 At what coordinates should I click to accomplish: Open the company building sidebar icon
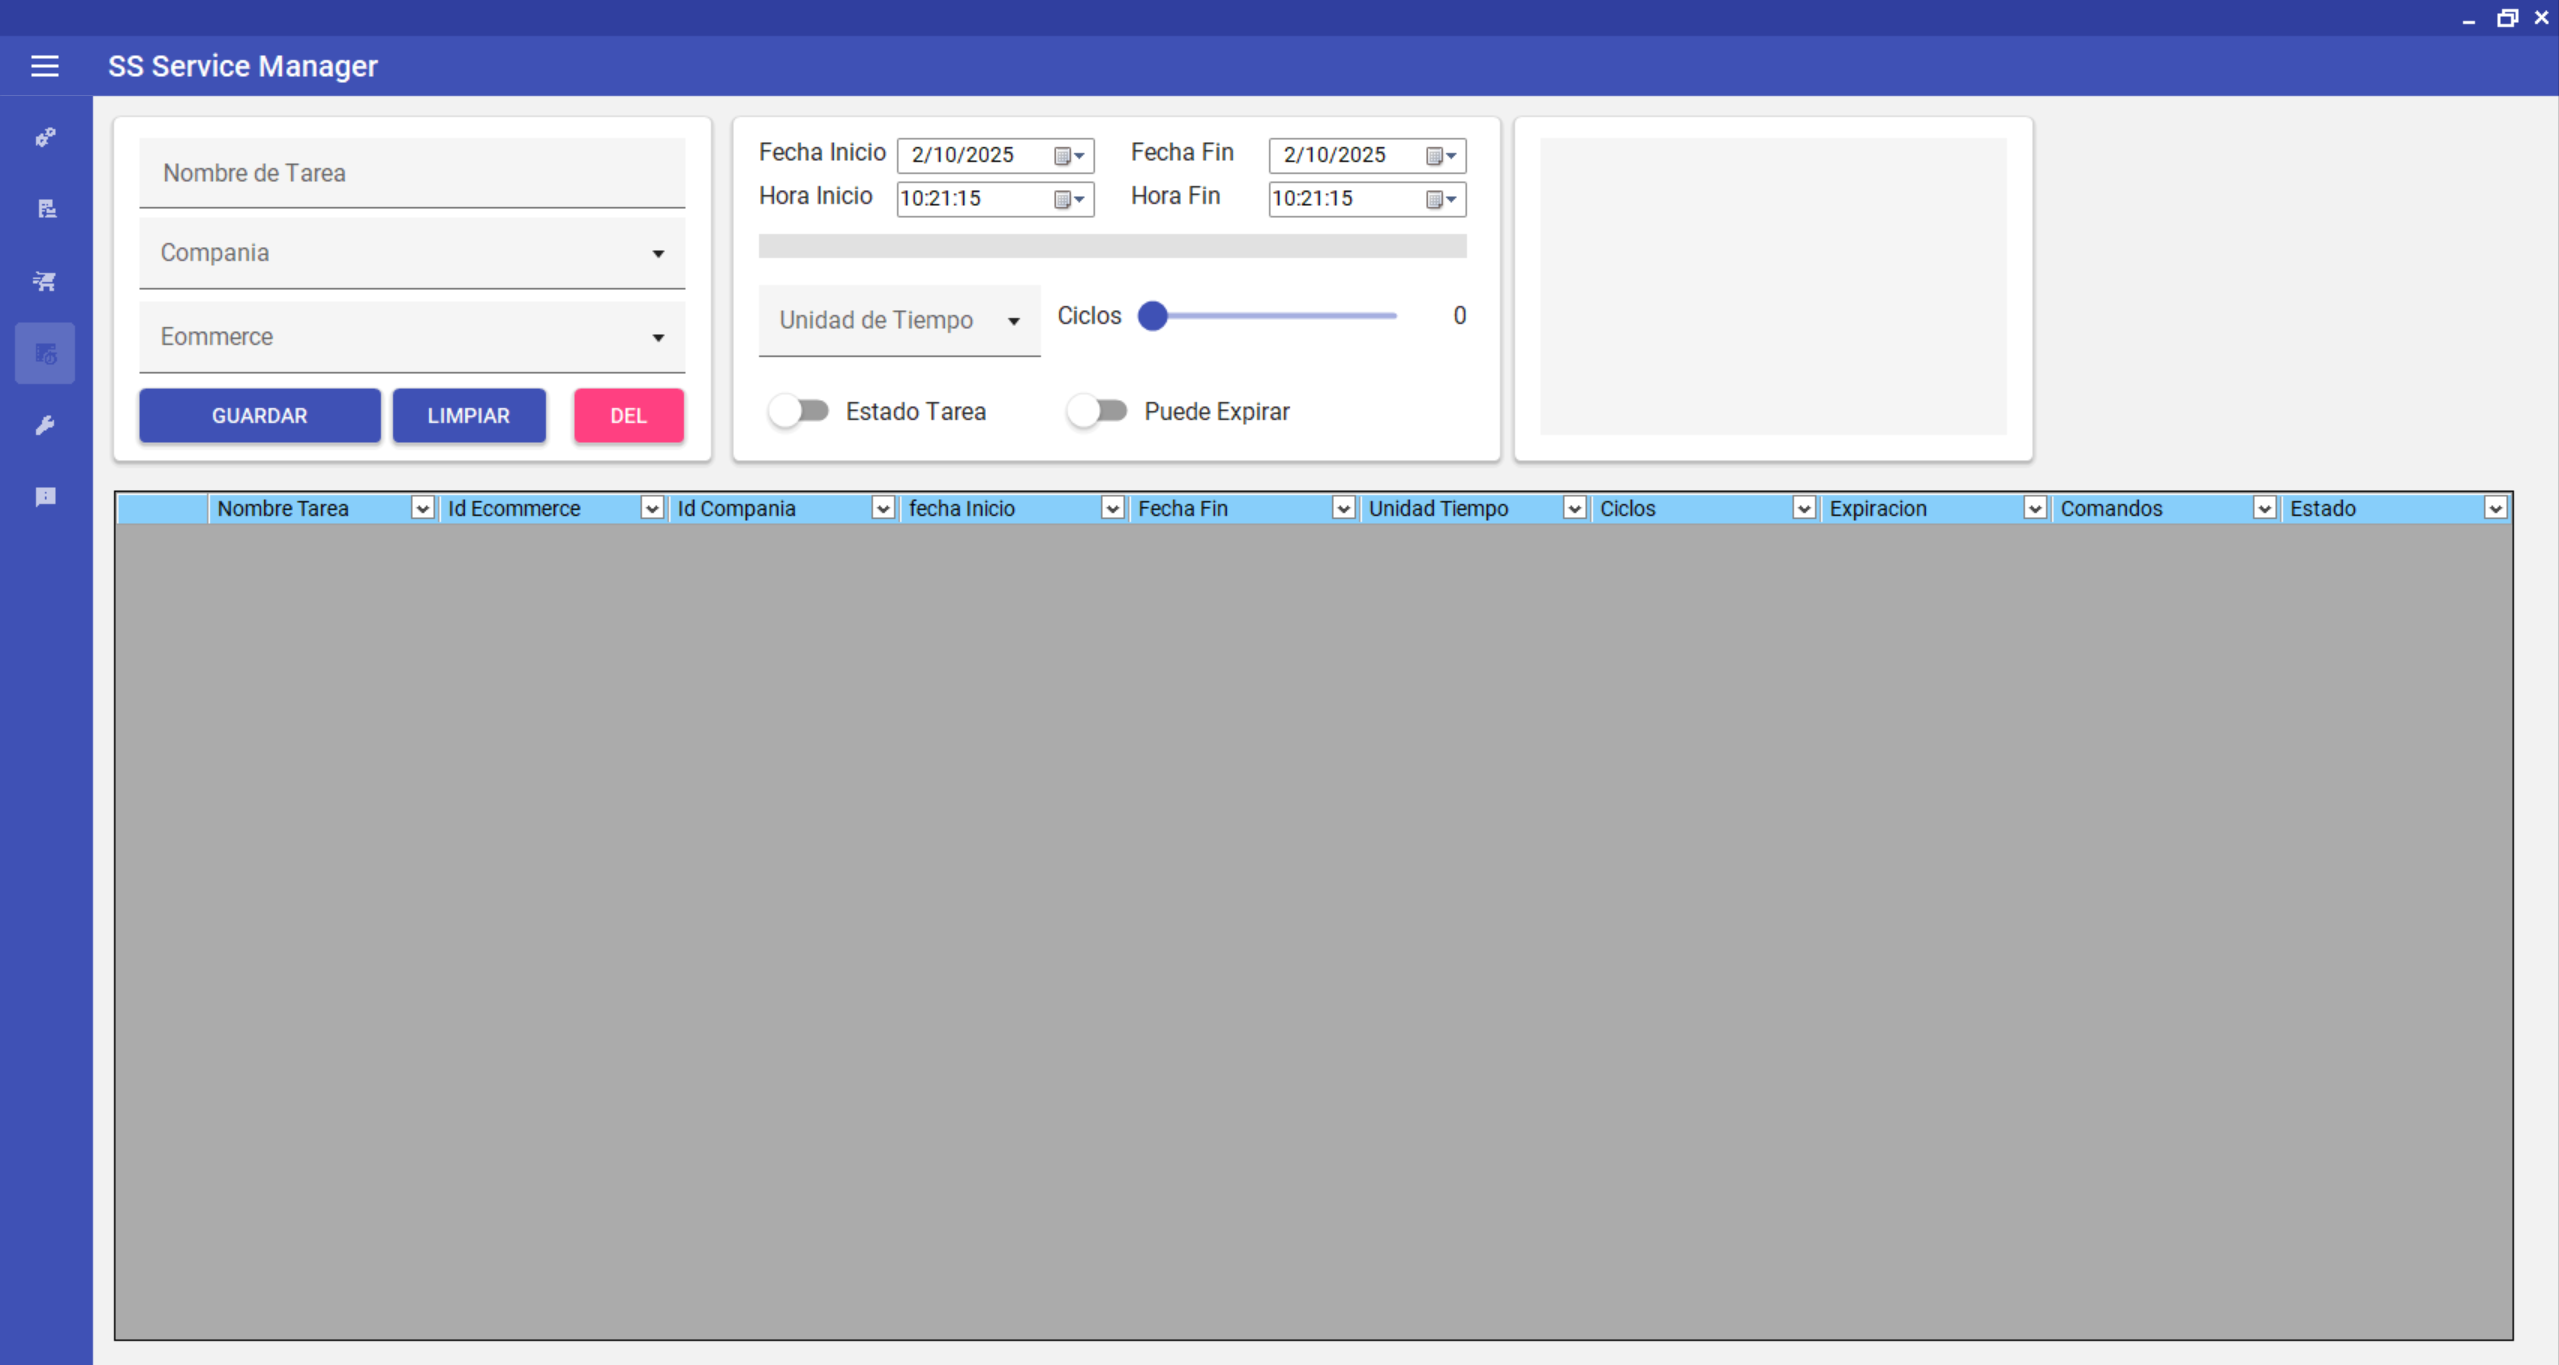click(x=46, y=208)
